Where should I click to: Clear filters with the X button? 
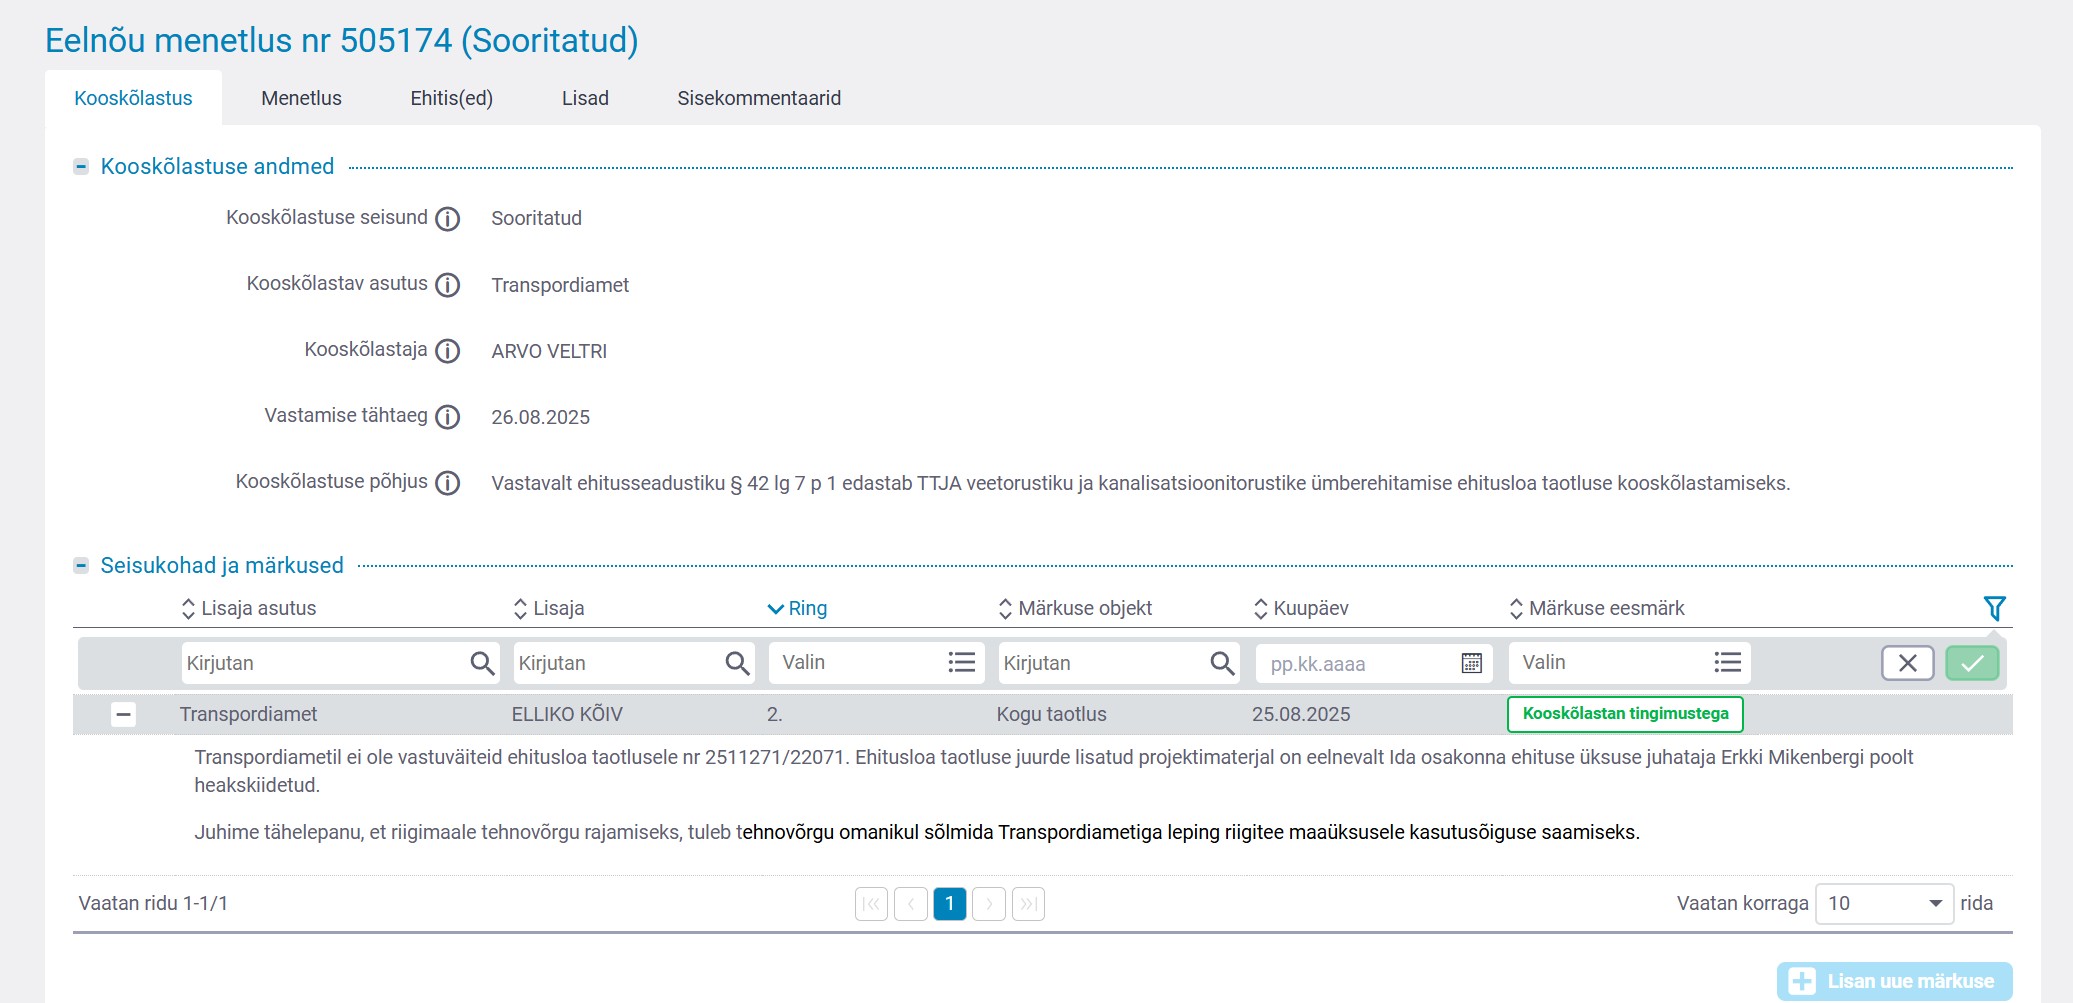[1907, 663]
